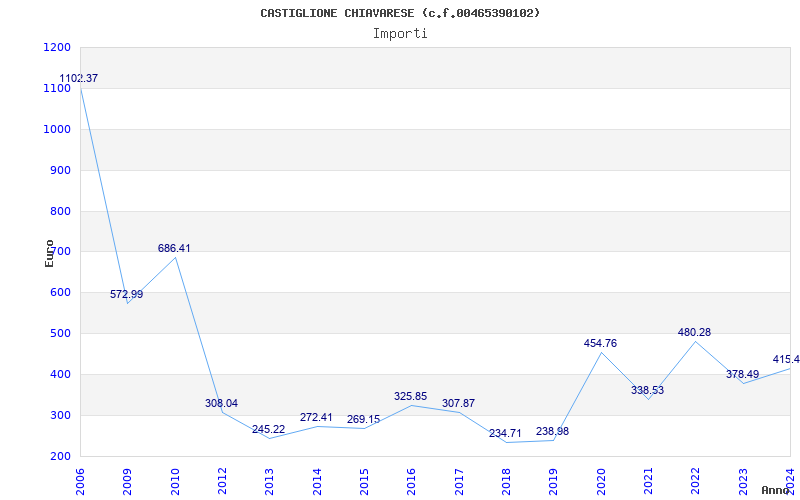Image resolution: width=800 pixels, height=500 pixels.
Task: Select the 454.76 data label for 2020
Action: point(601,343)
